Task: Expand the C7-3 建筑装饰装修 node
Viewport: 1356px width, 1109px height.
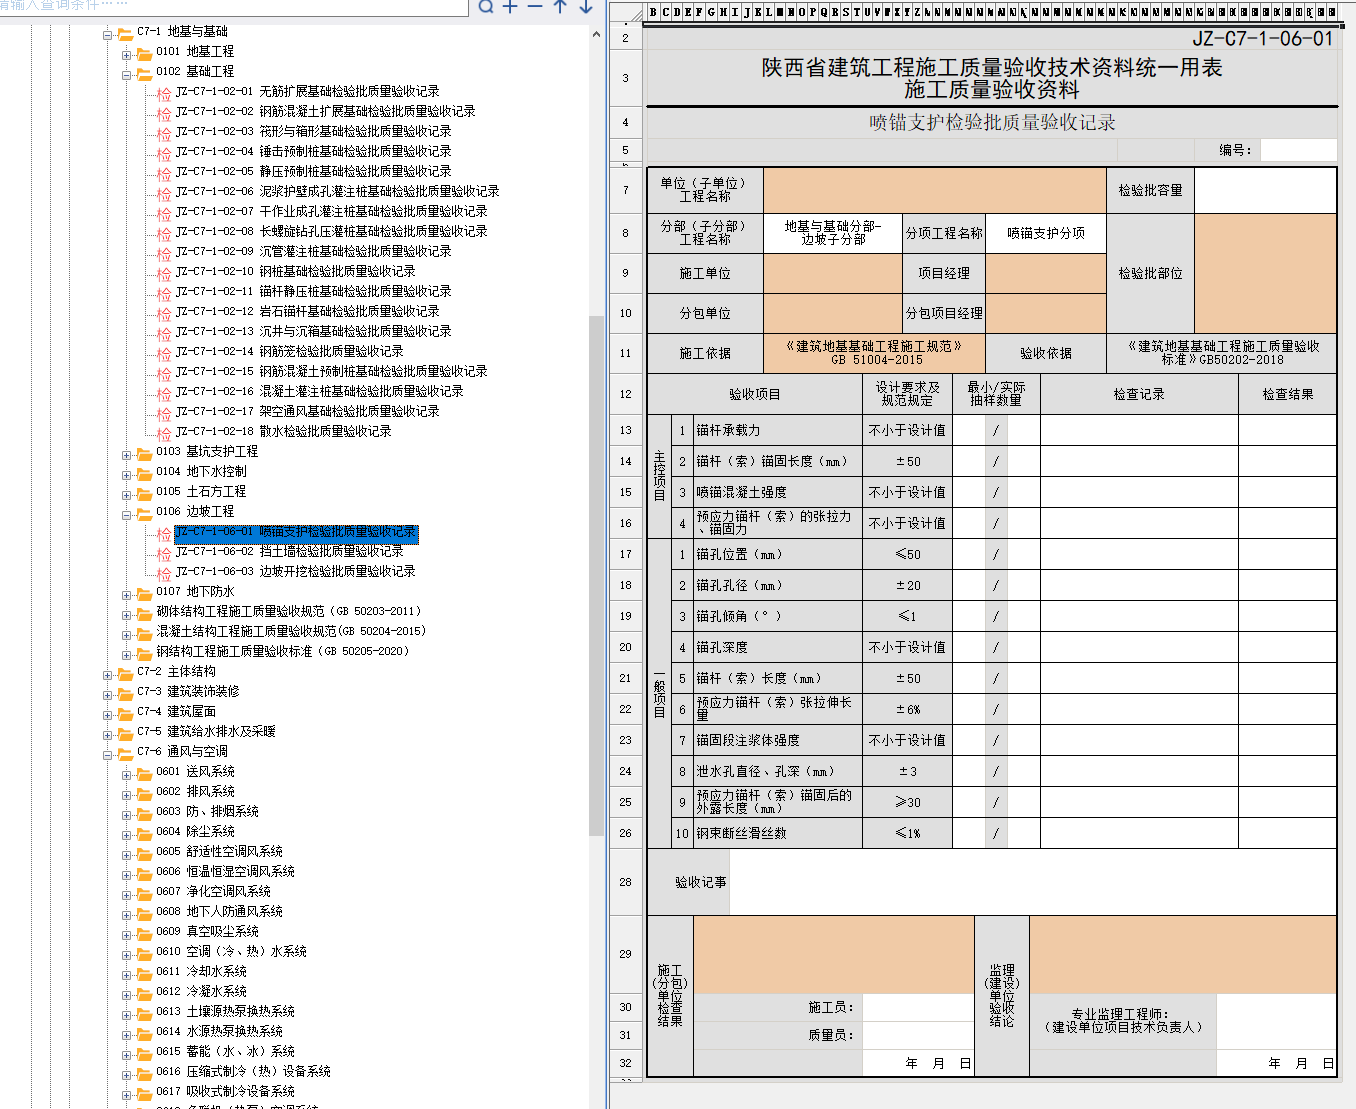Action: [108, 694]
